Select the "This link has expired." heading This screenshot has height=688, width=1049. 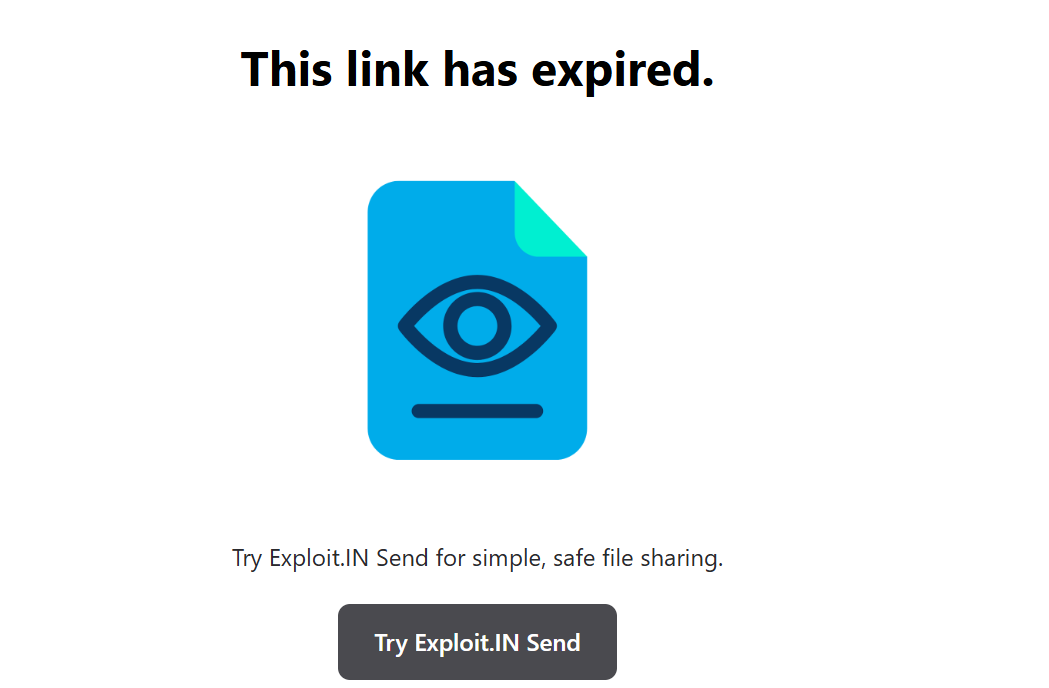point(477,70)
